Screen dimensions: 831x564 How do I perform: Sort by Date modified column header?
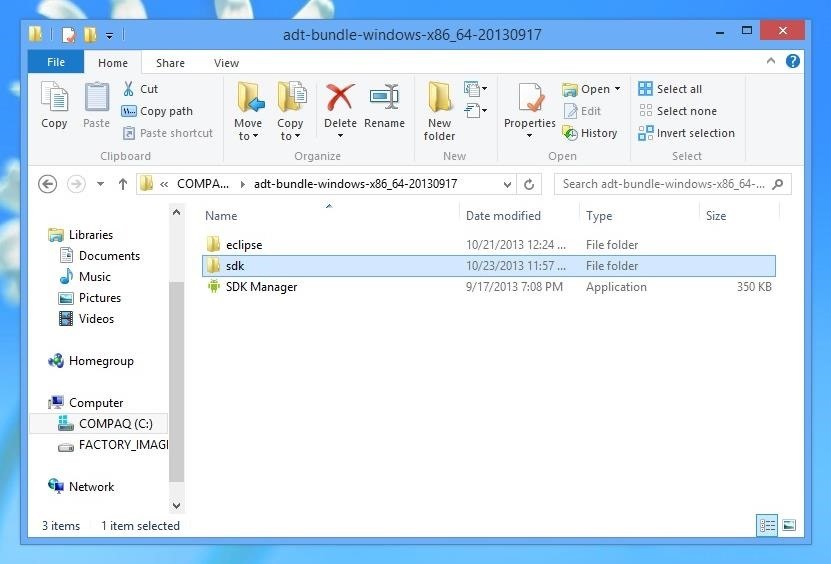[x=503, y=216]
